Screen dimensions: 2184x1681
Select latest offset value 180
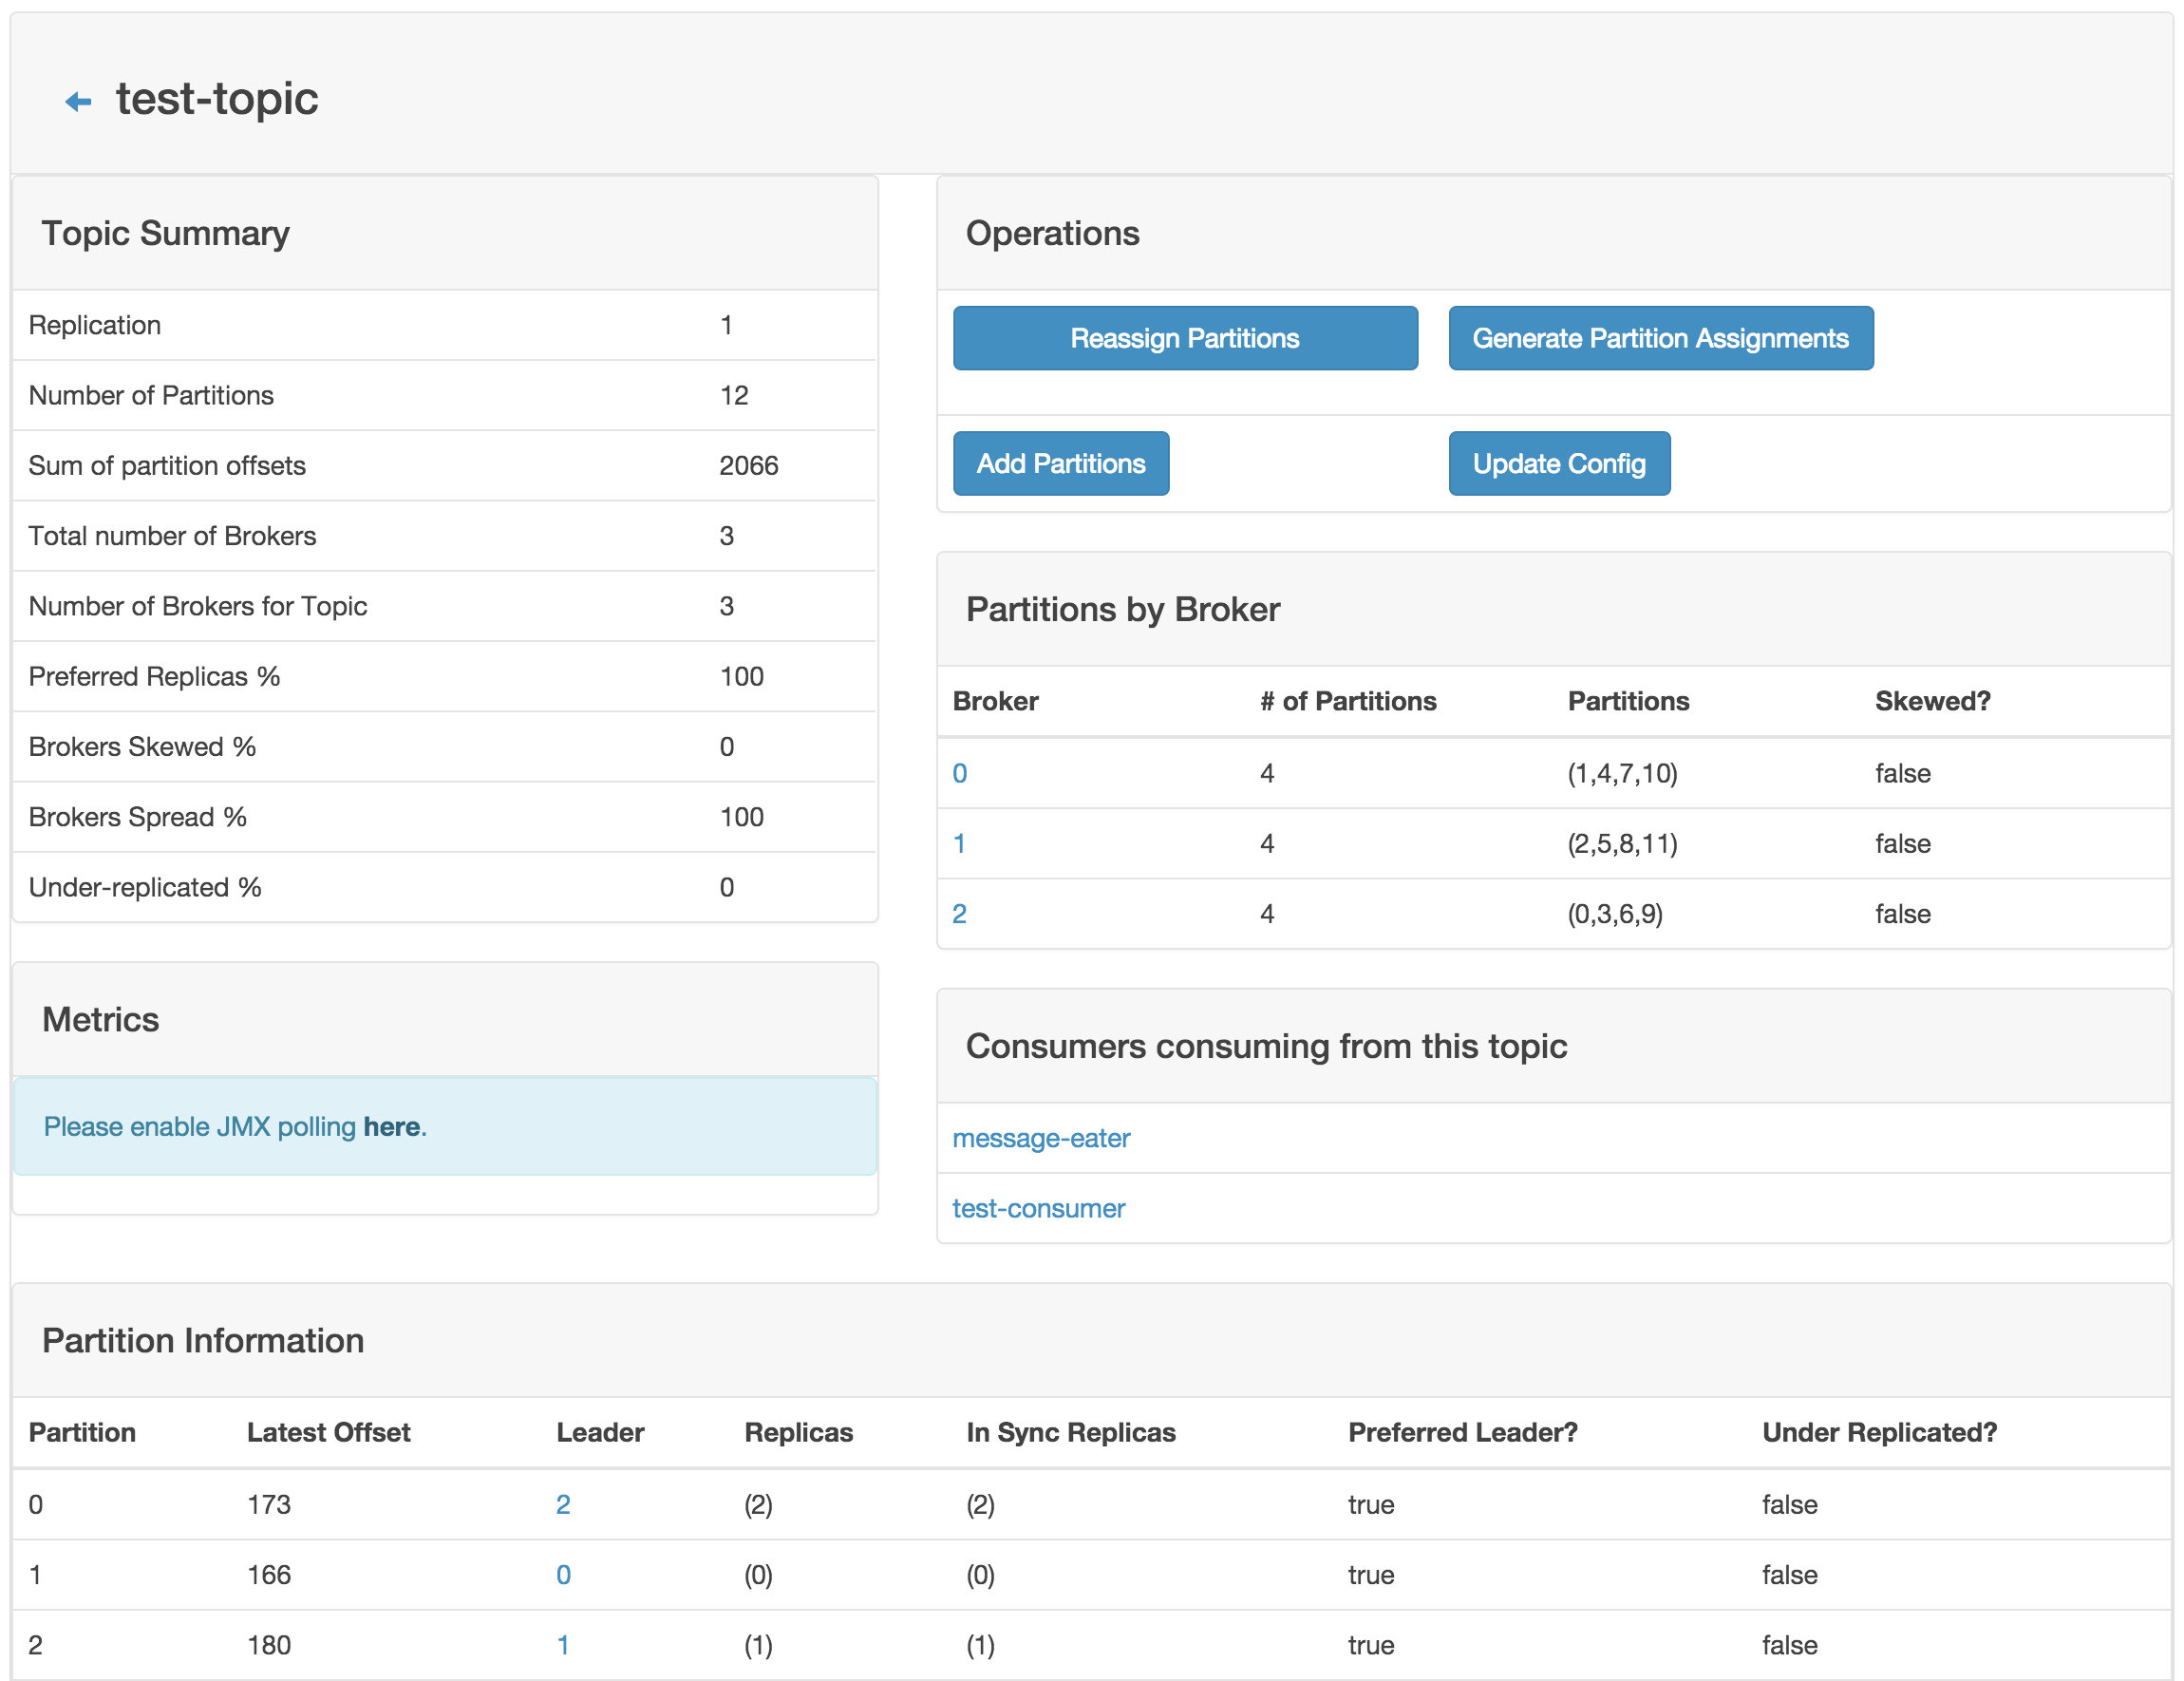click(269, 1644)
